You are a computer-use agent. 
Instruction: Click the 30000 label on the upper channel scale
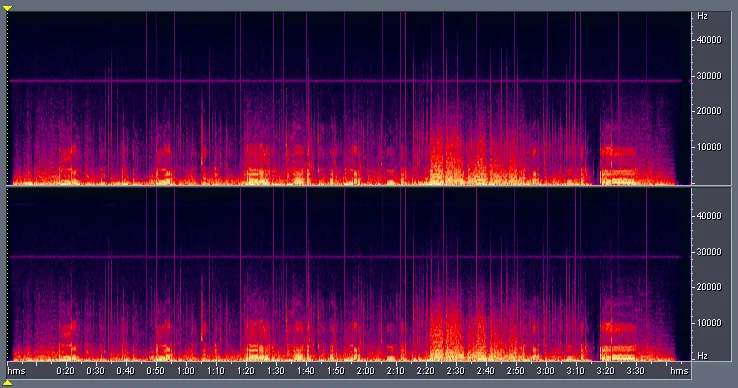709,76
